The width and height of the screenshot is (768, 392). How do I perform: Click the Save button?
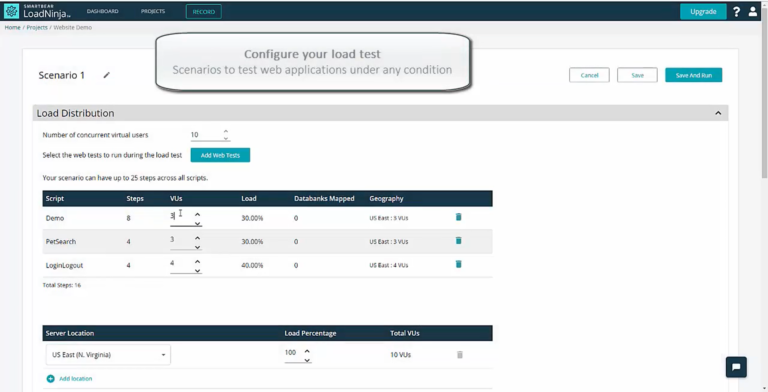tap(637, 75)
